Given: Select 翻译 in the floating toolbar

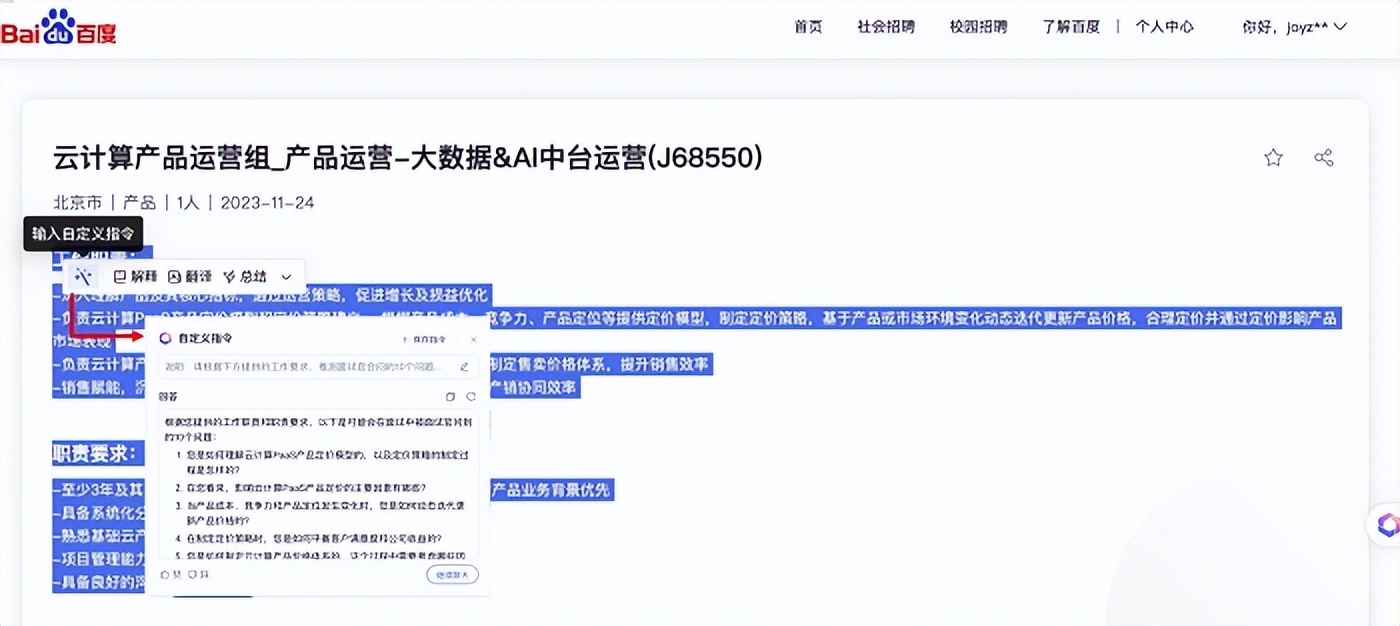Looking at the screenshot, I should click(190, 277).
